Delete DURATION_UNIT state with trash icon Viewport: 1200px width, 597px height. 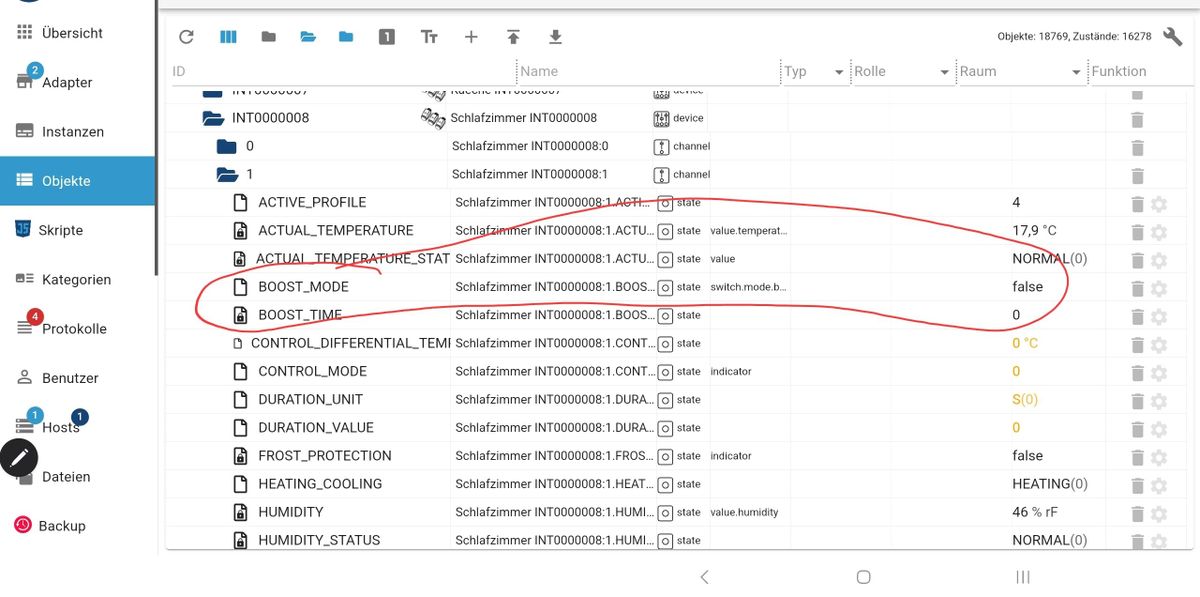pyautogui.click(x=1137, y=400)
